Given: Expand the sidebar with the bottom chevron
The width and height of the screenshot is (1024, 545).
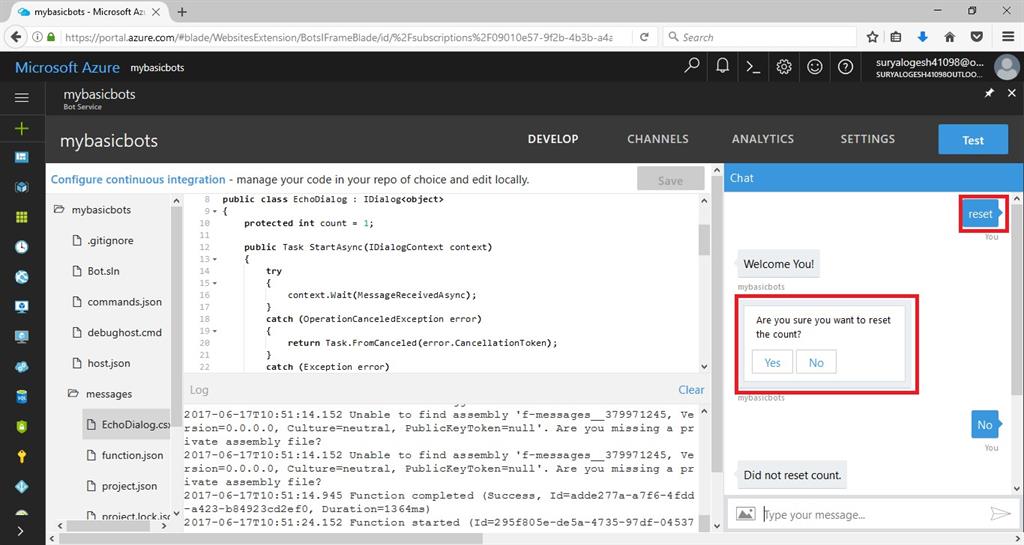Looking at the screenshot, I should click(21, 531).
